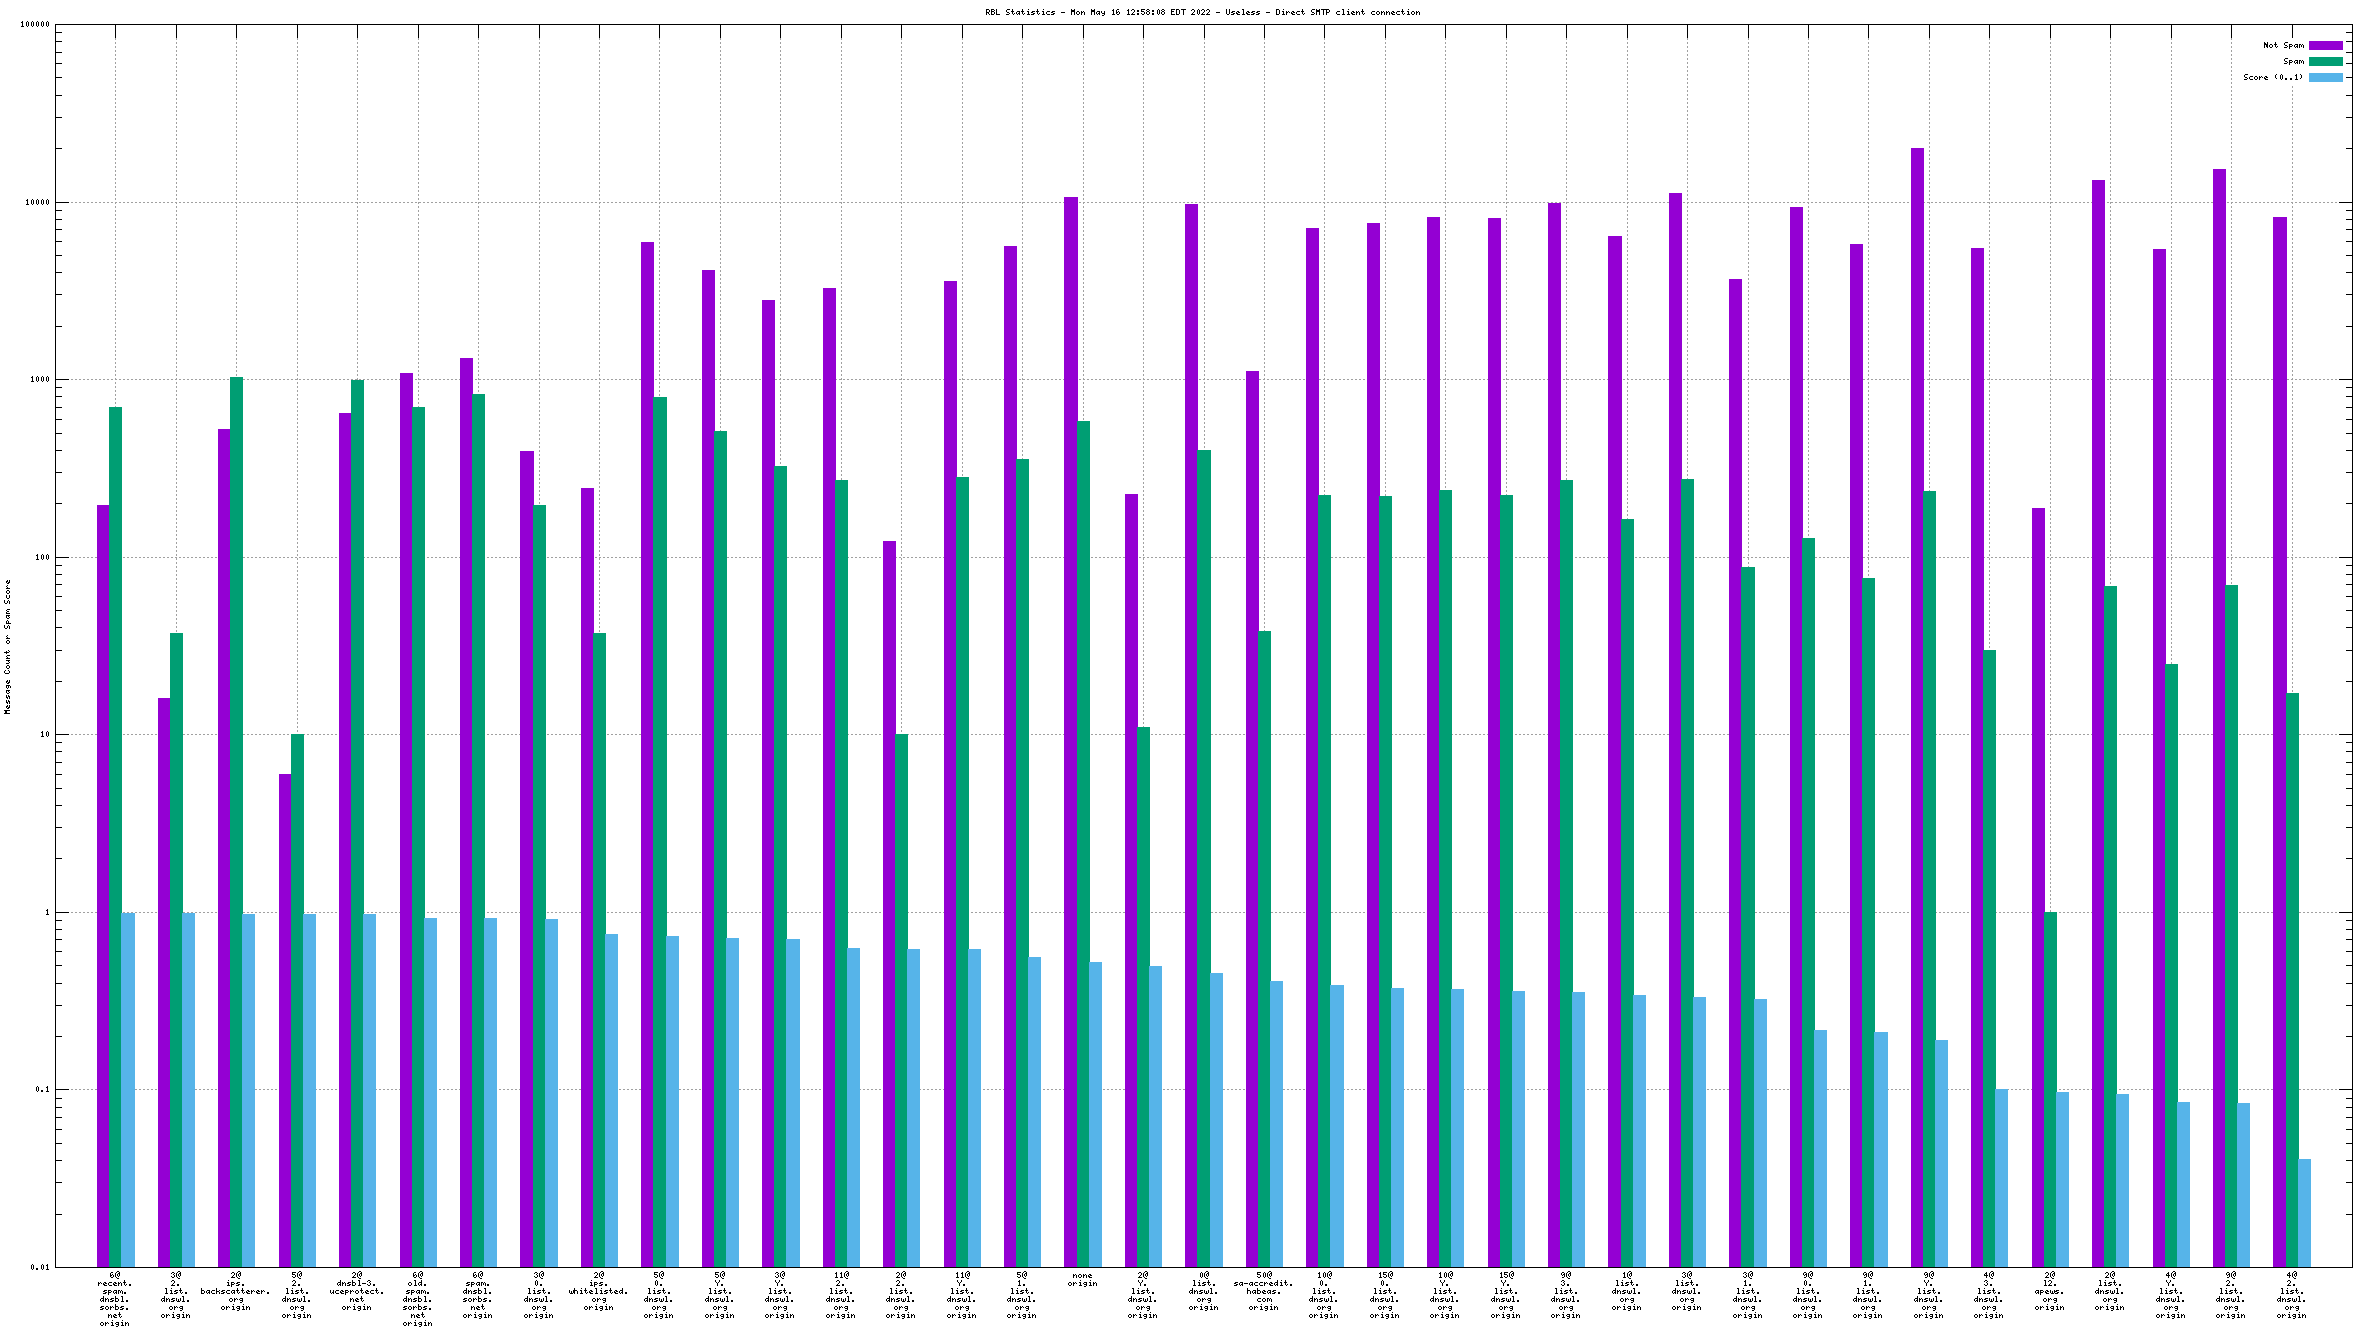The width and height of the screenshot is (2368, 1332).
Task: Click the ips.whitelisted.org axis label
Action: tap(598, 1291)
